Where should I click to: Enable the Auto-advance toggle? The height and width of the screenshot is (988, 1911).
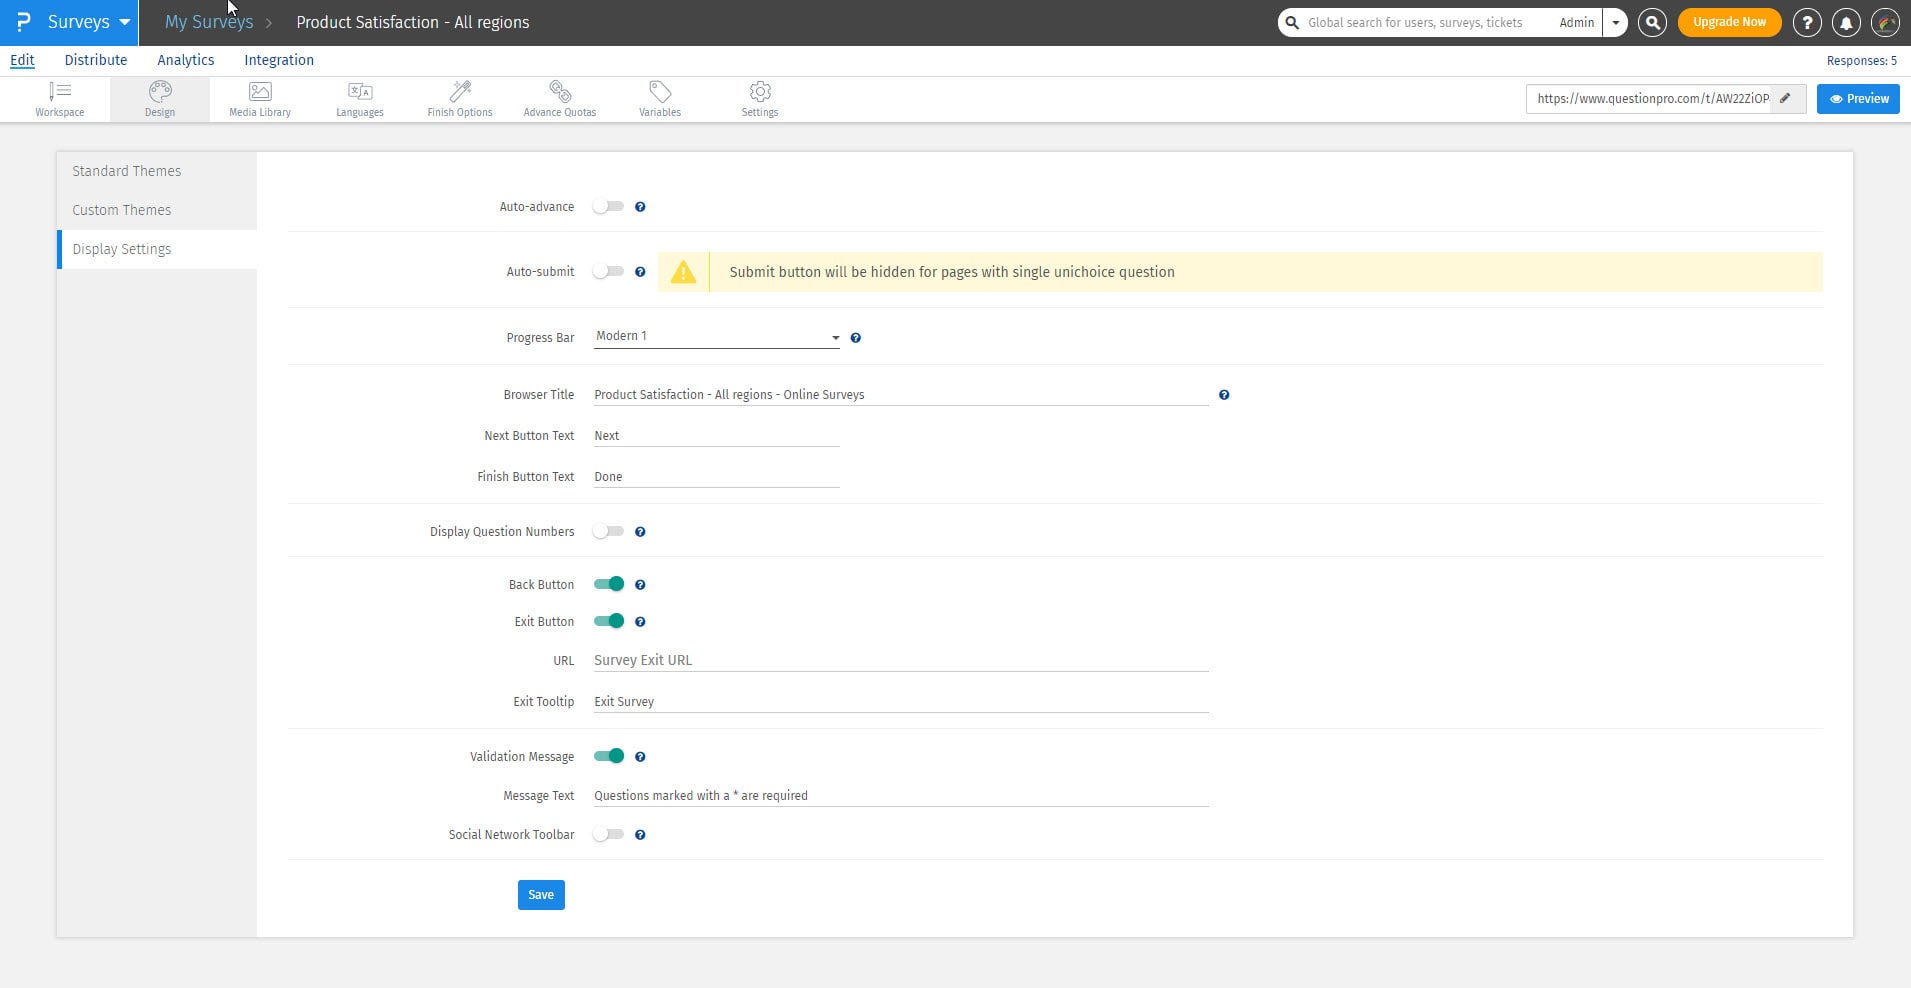click(x=608, y=207)
